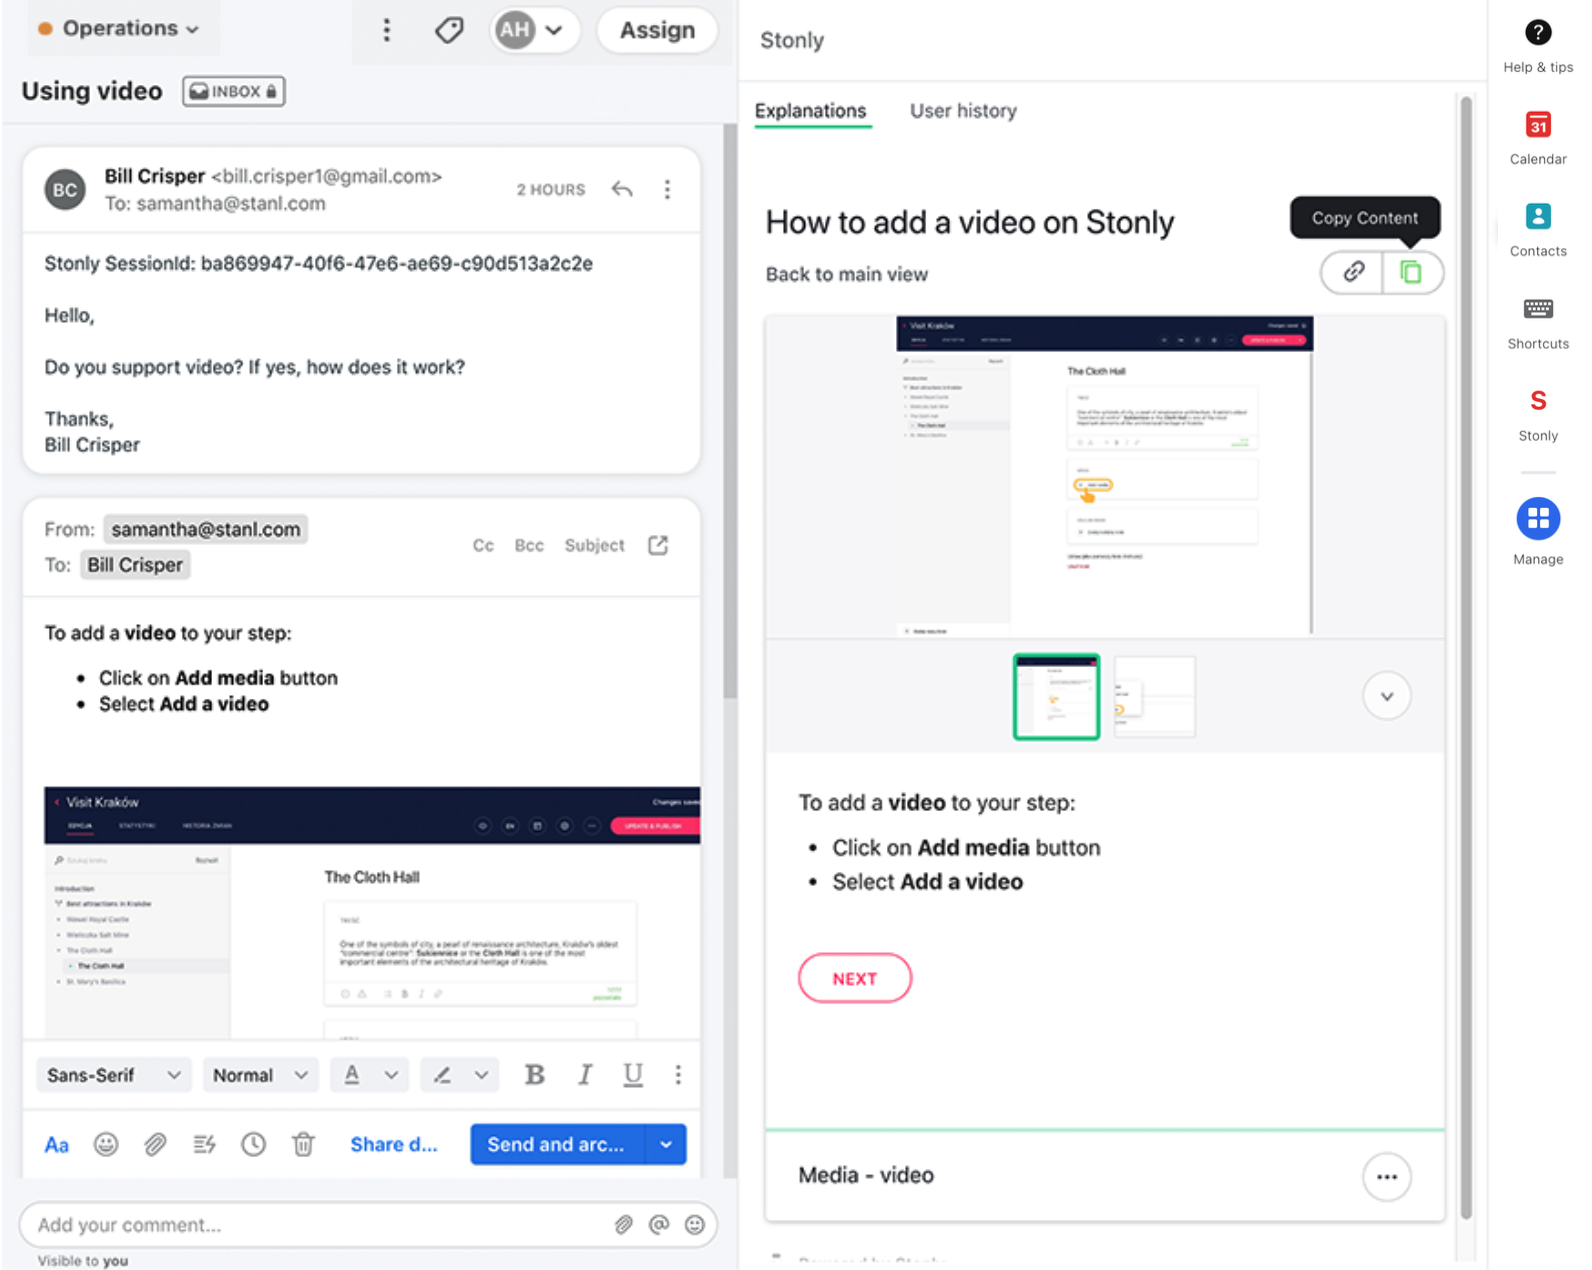This screenshot has width=1592, height=1270.
Task: Open more formatting options
Action: (x=678, y=1074)
